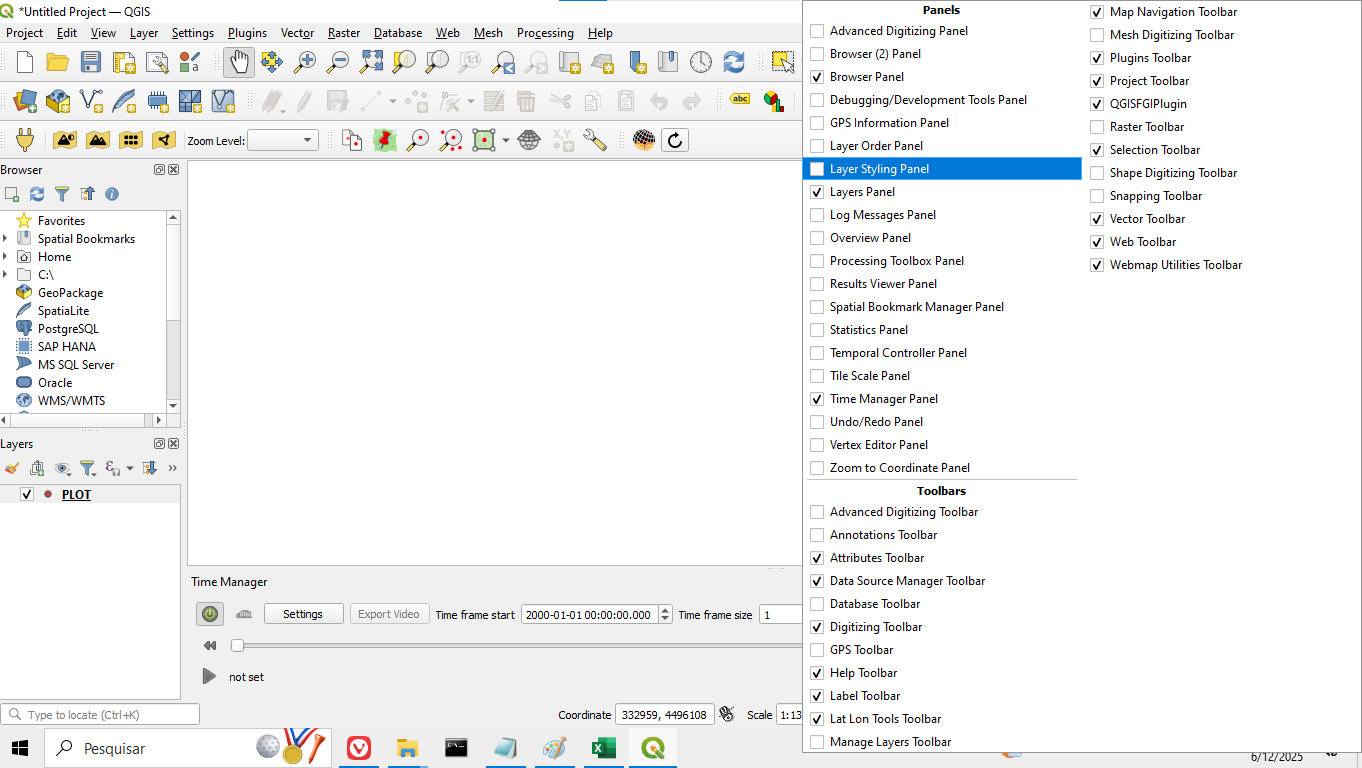Enable the Snapping Toolbar checkbox
The width and height of the screenshot is (1362, 768).
click(1097, 196)
